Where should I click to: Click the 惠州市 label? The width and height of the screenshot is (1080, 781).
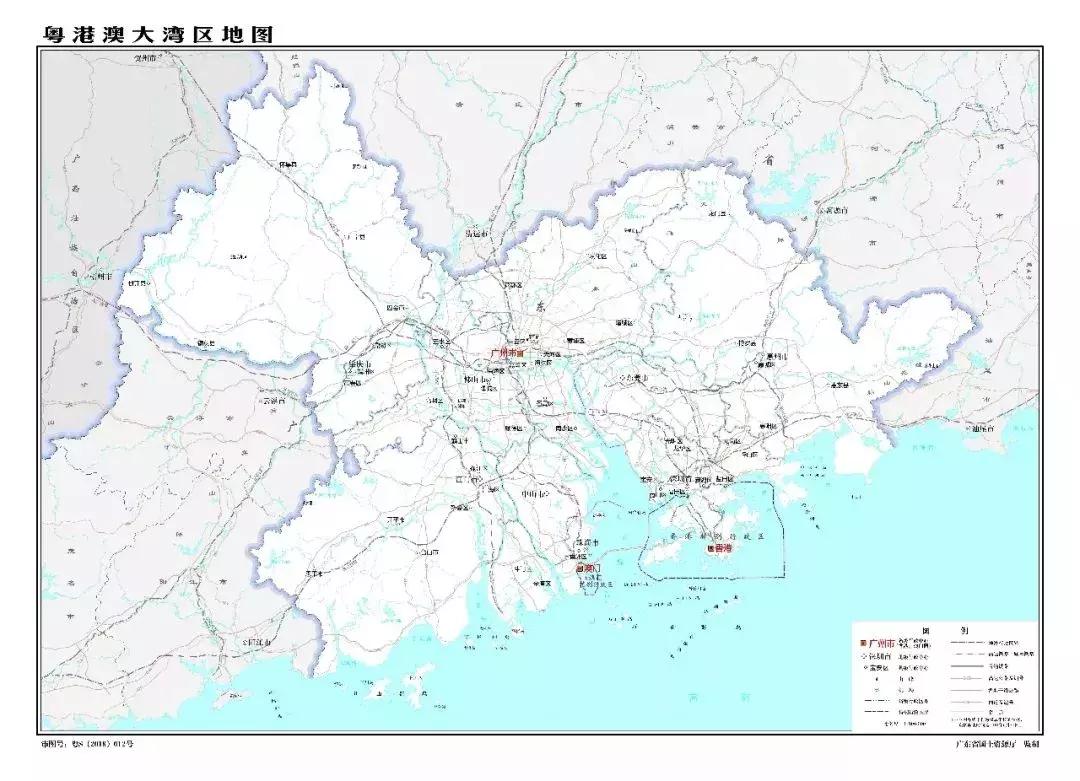click(775, 356)
